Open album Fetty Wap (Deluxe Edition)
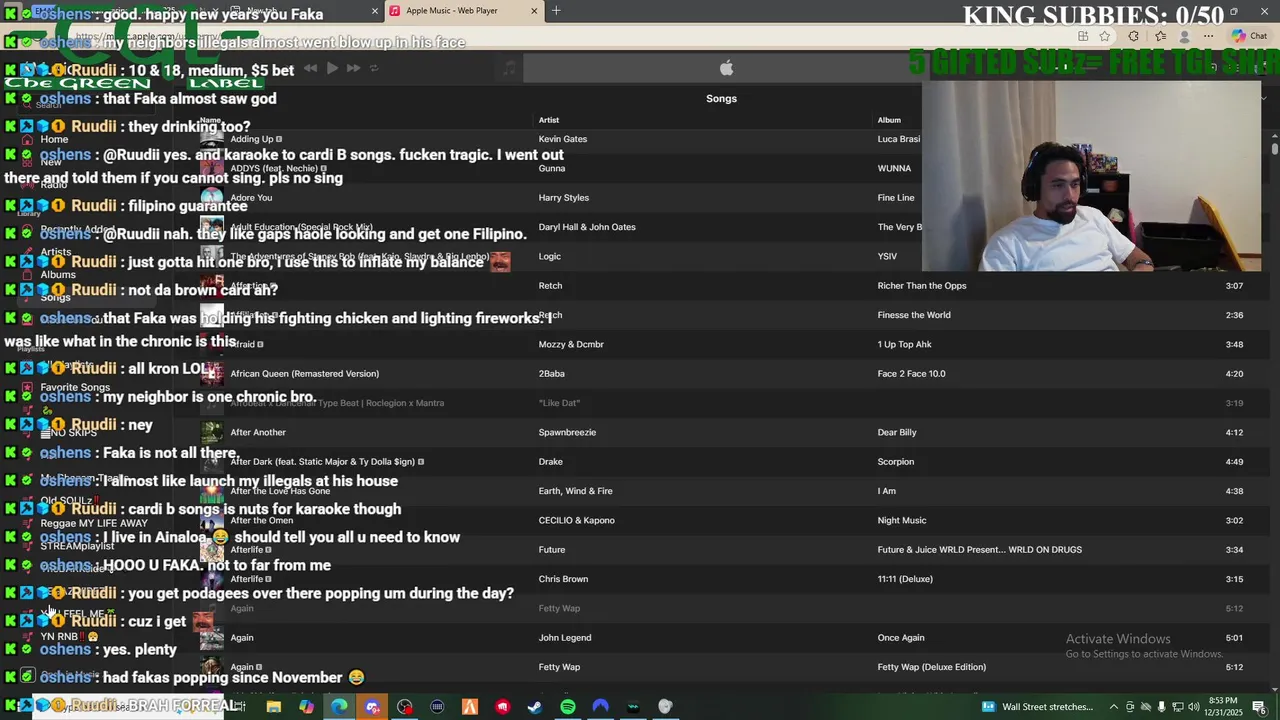Image resolution: width=1280 pixels, height=720 pixels. point(931,667)
